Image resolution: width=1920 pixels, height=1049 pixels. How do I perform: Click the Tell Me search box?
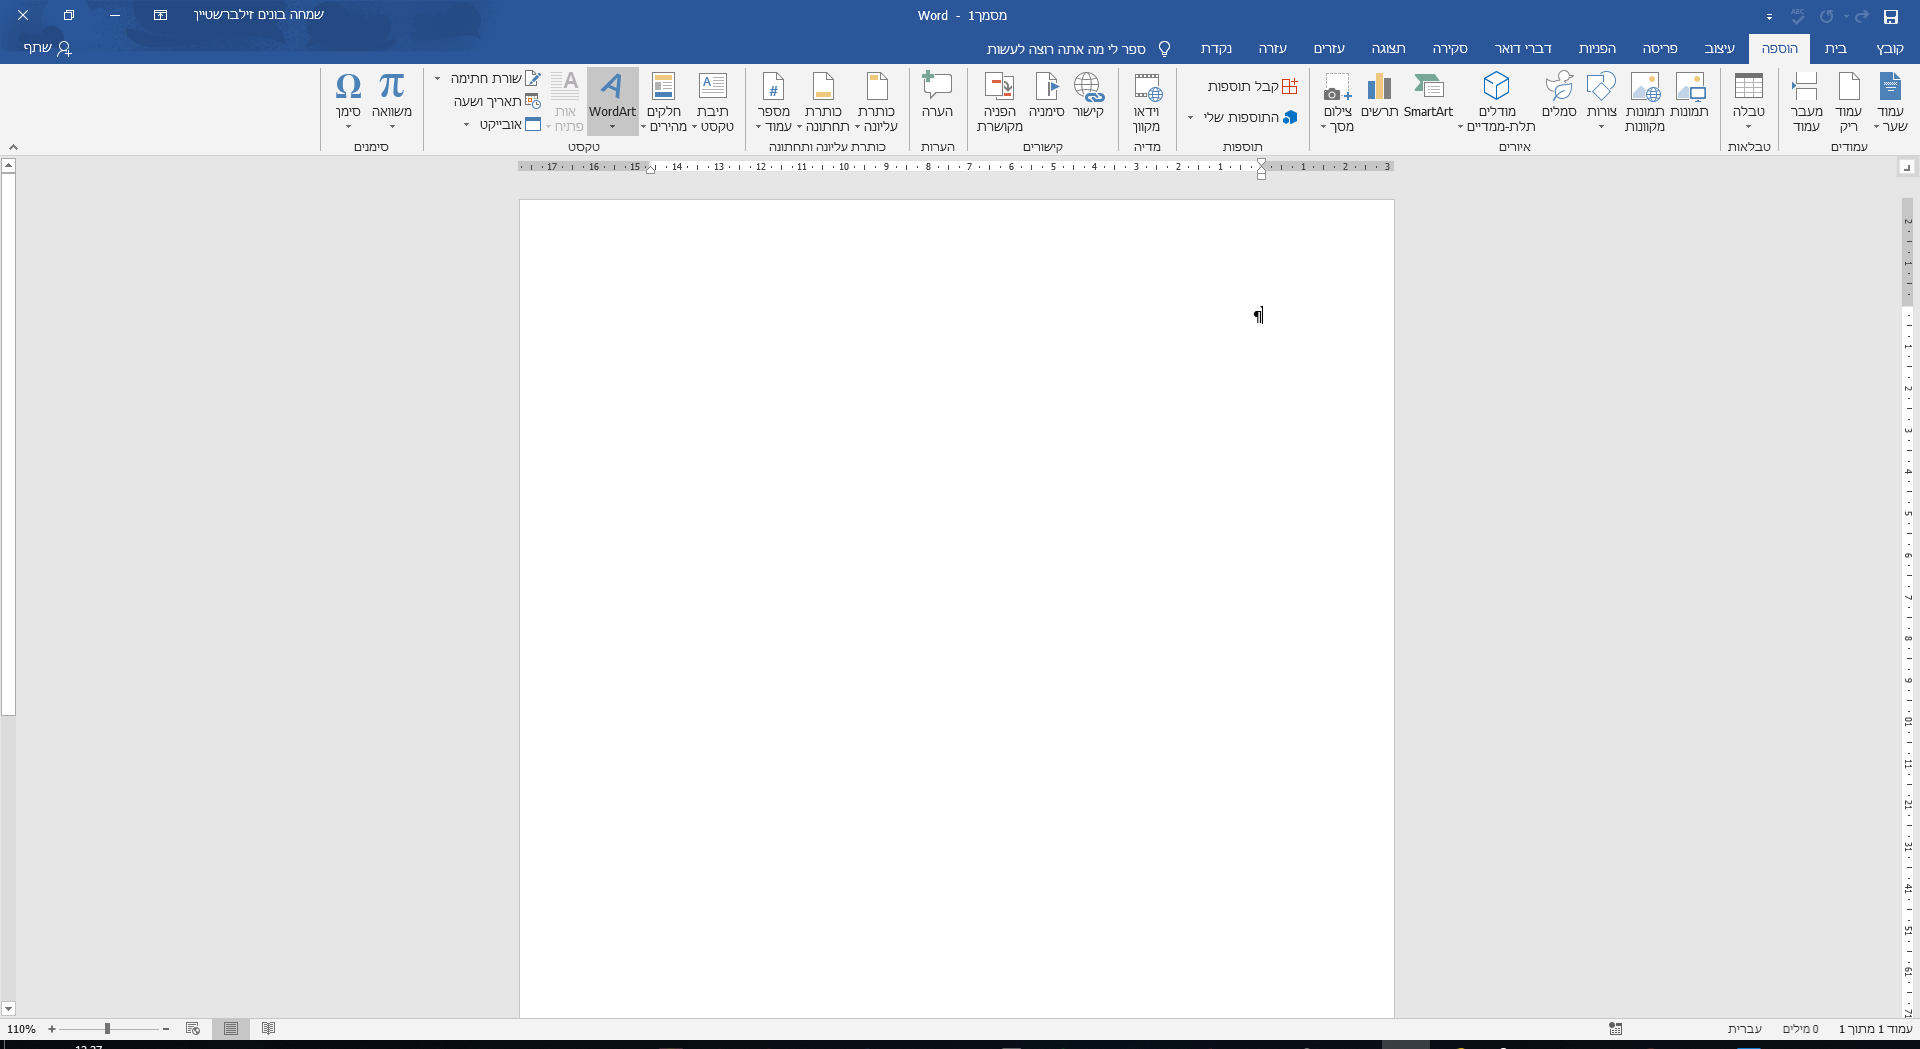click(1066, 49)
